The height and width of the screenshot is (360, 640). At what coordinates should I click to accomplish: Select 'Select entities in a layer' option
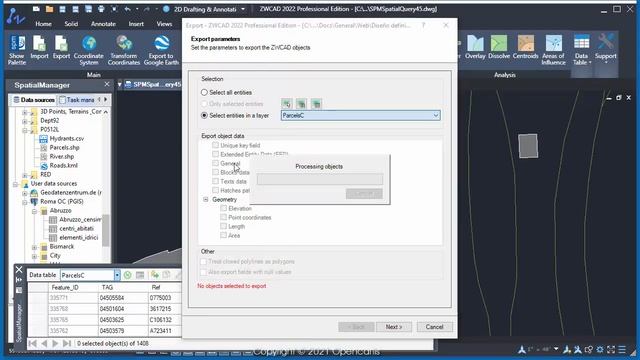click(204, 116)
